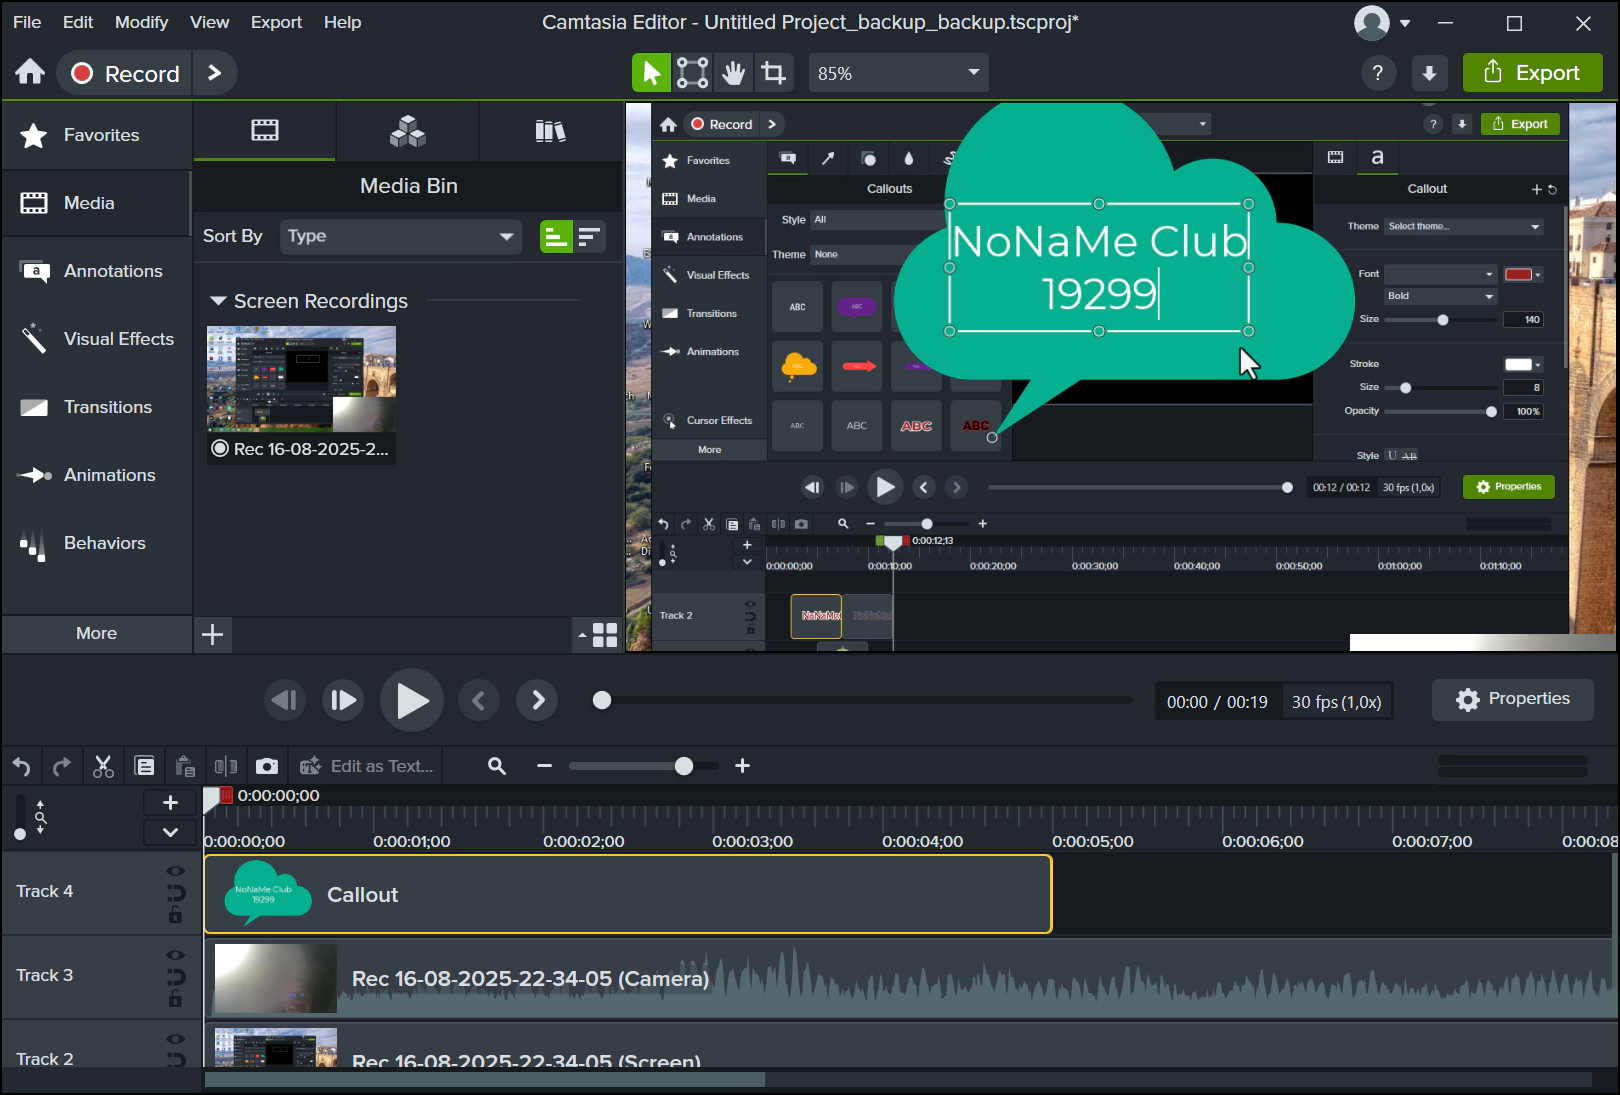
Task: Open the Modify menu
Action: click(x=141, y=22)
